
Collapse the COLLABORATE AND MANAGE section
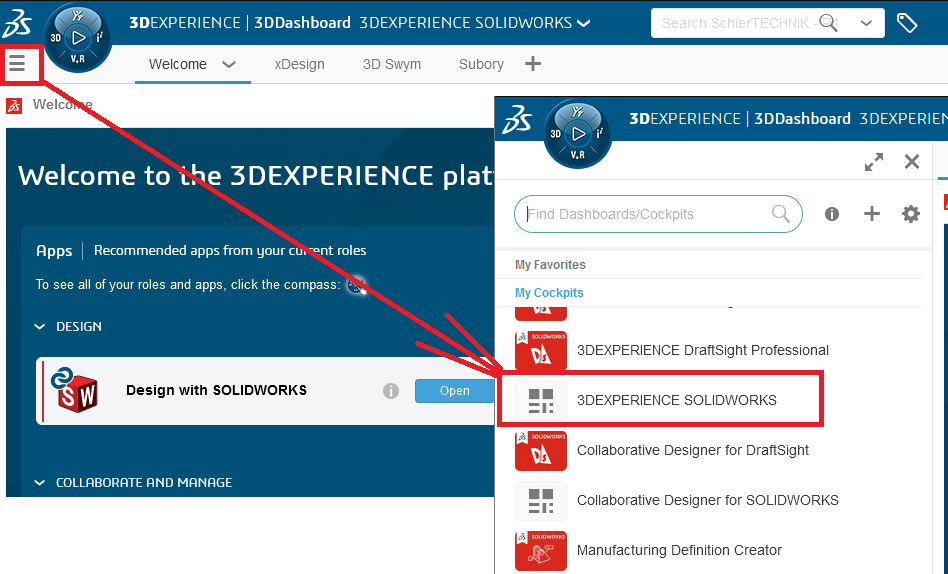tap(40, 483)
